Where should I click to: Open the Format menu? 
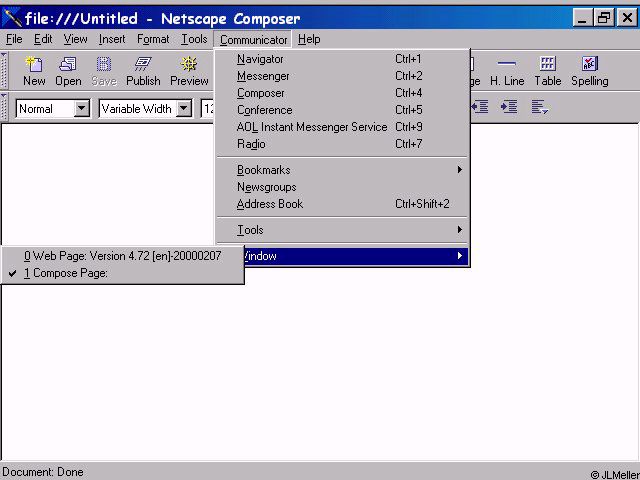click(153, 39)
